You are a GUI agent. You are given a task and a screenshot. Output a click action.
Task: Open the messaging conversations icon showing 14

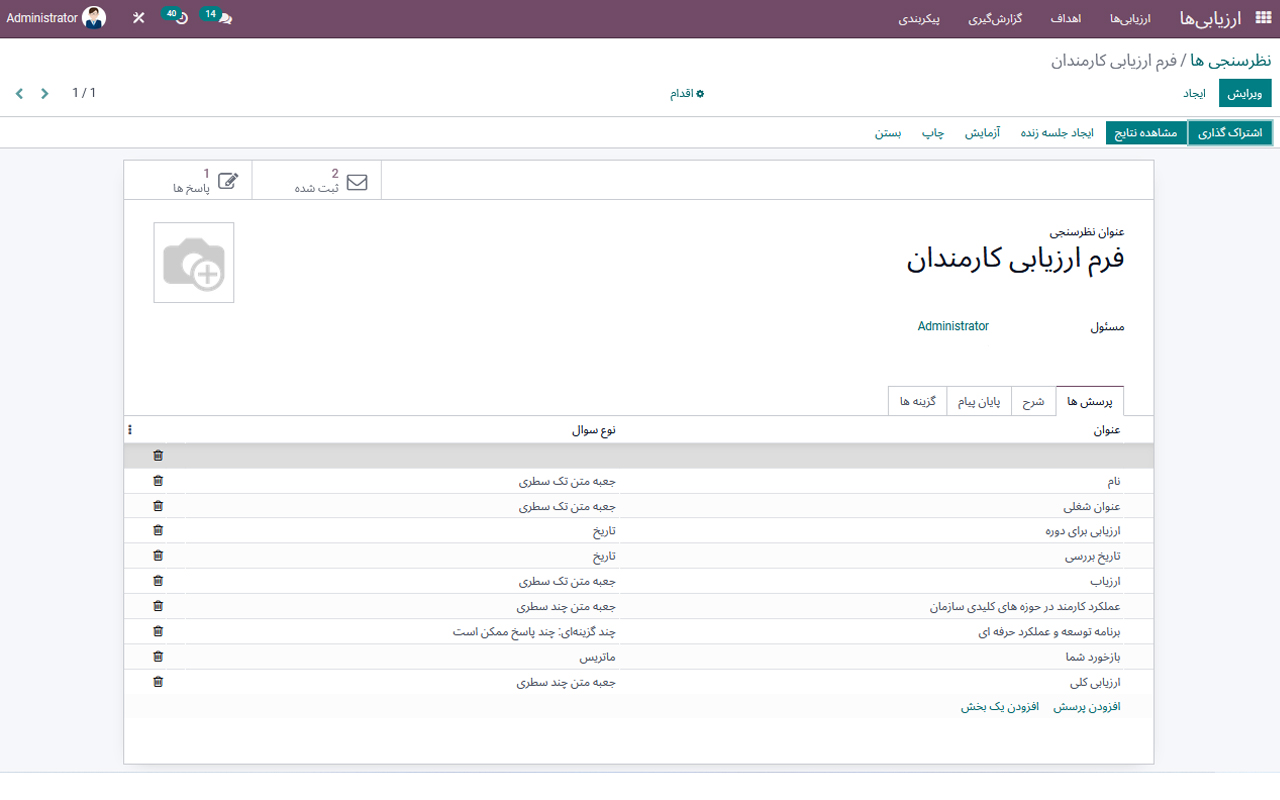[218, 17]
